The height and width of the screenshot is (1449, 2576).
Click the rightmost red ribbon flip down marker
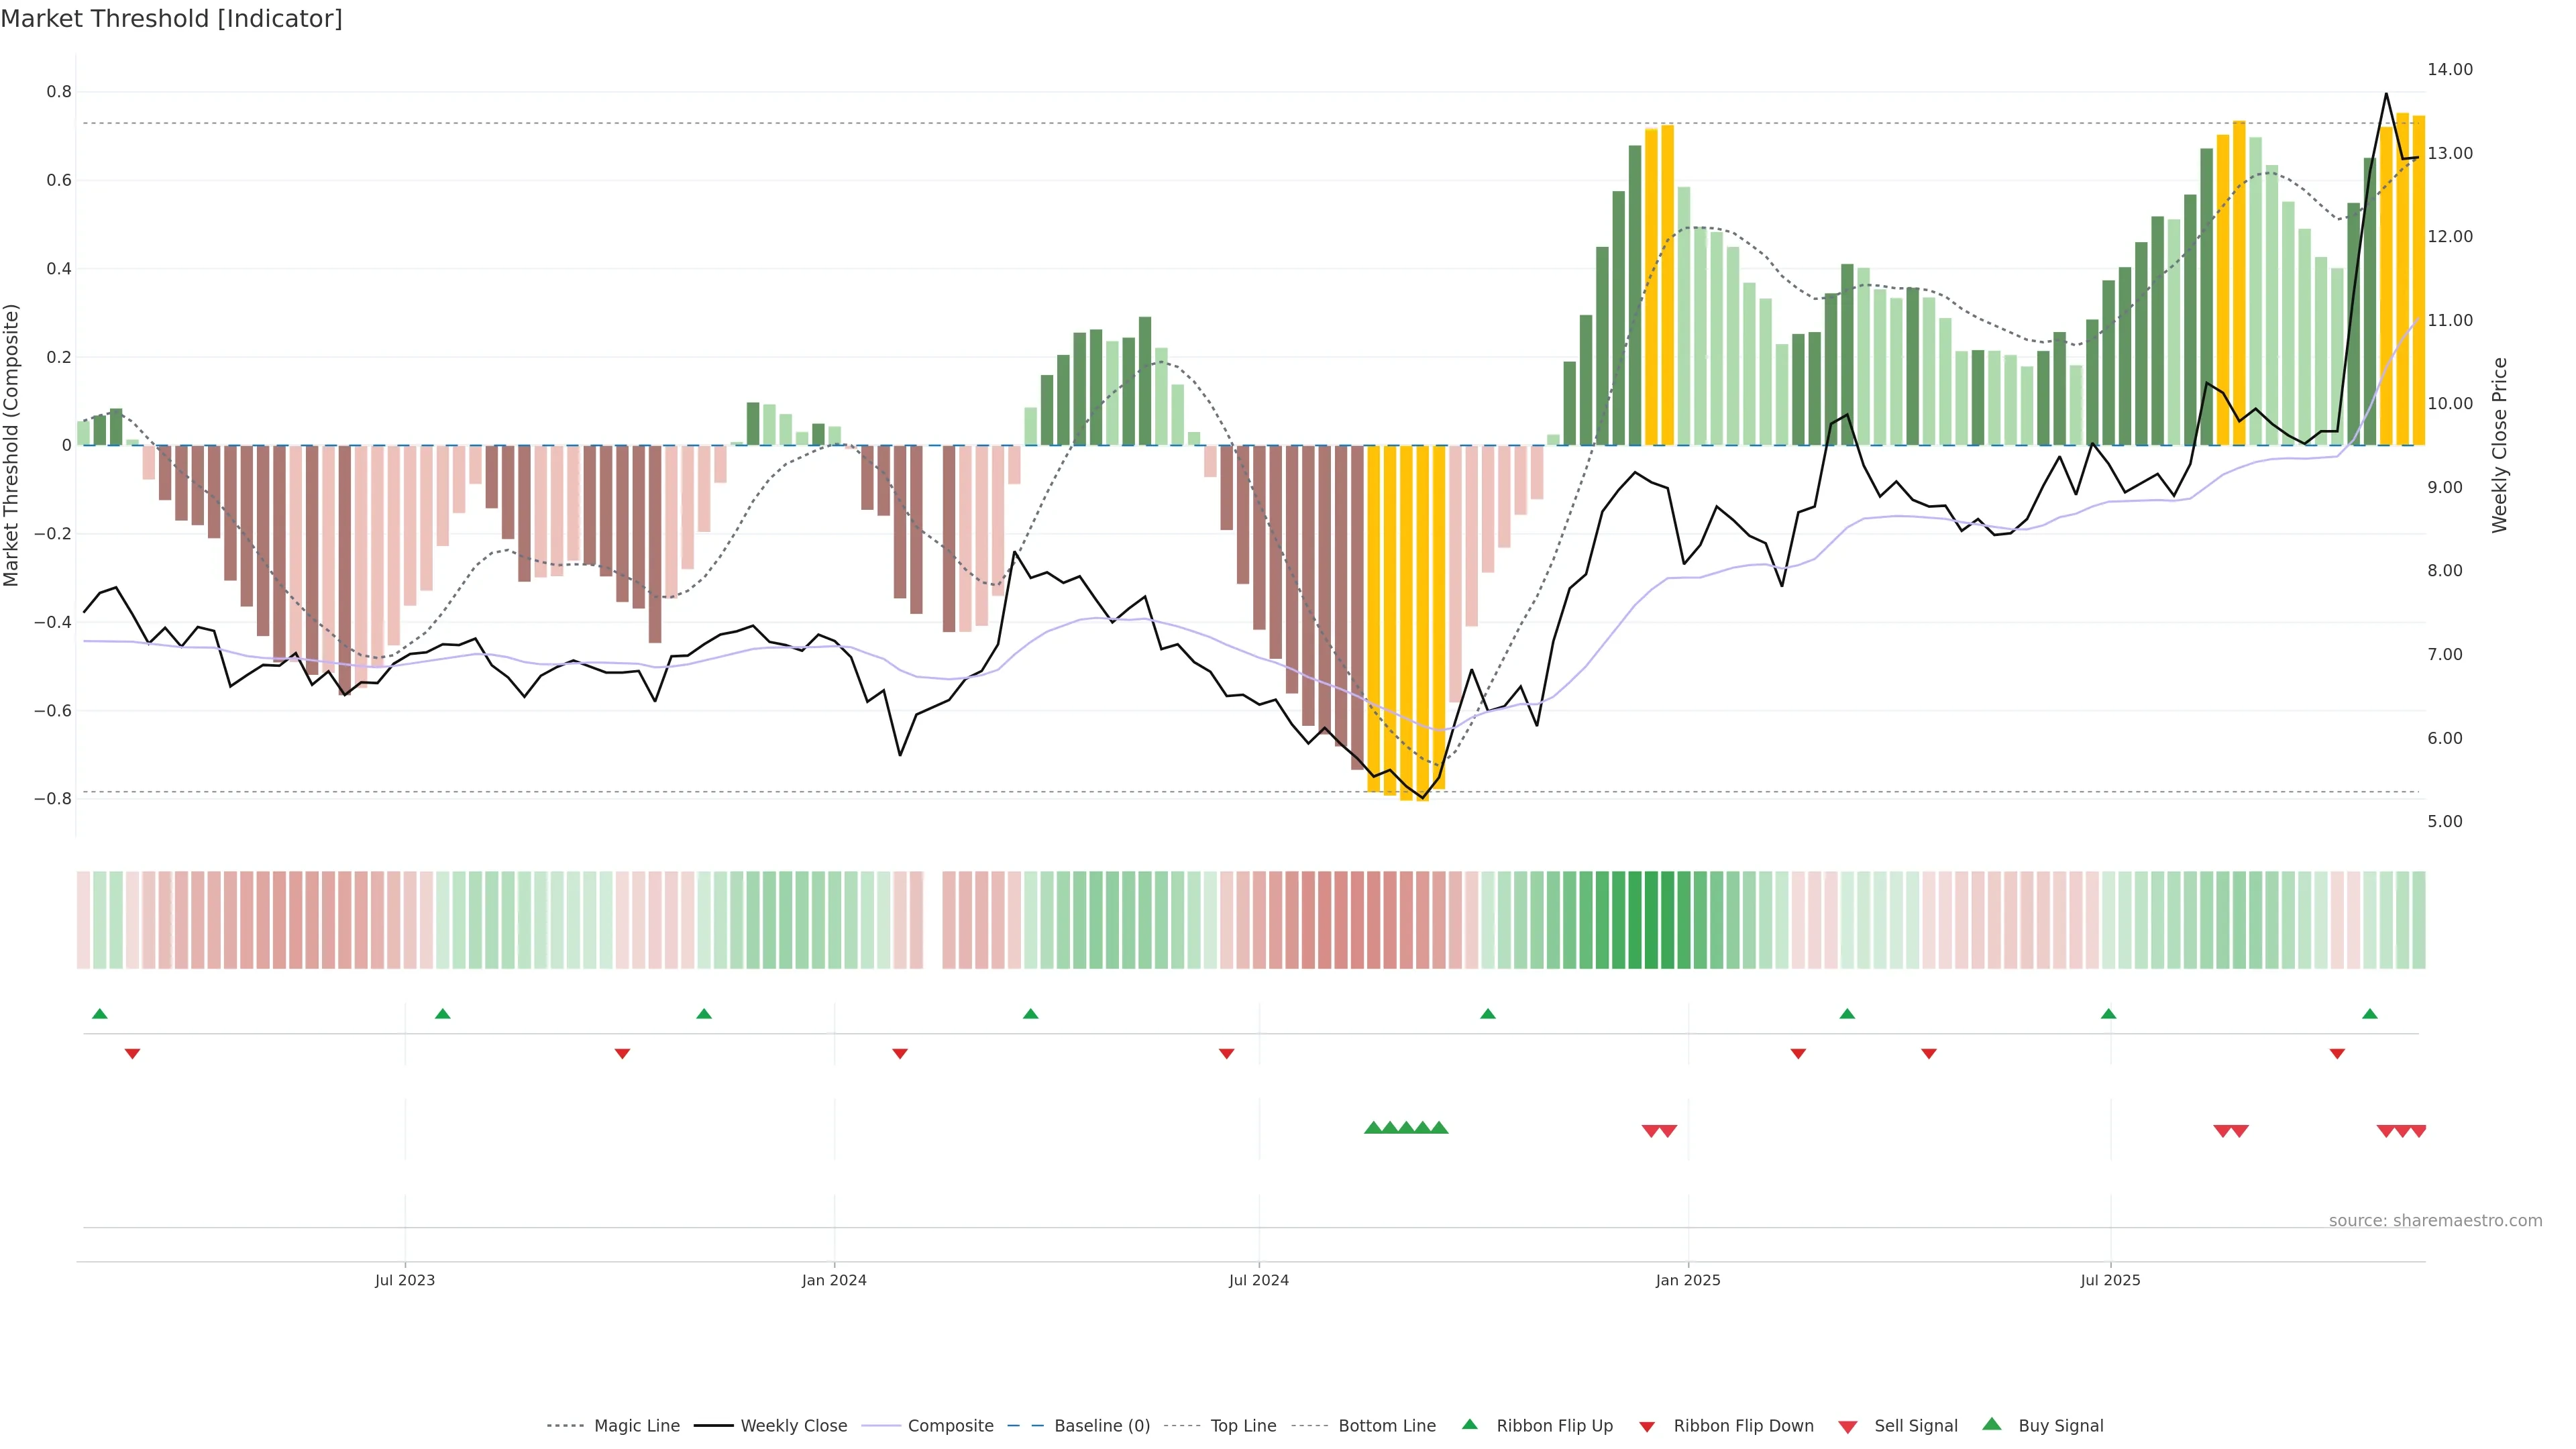(x=2337, y=1054)
